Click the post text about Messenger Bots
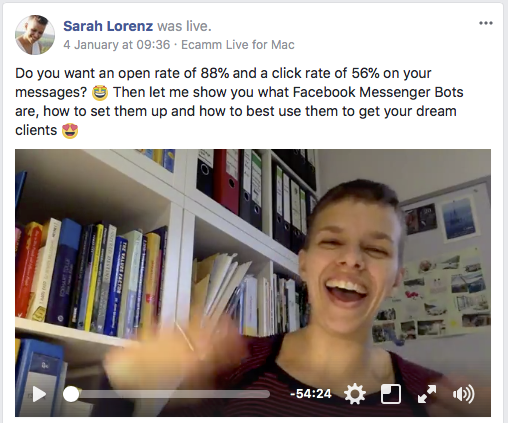508x423 pixels. [239, 102]
